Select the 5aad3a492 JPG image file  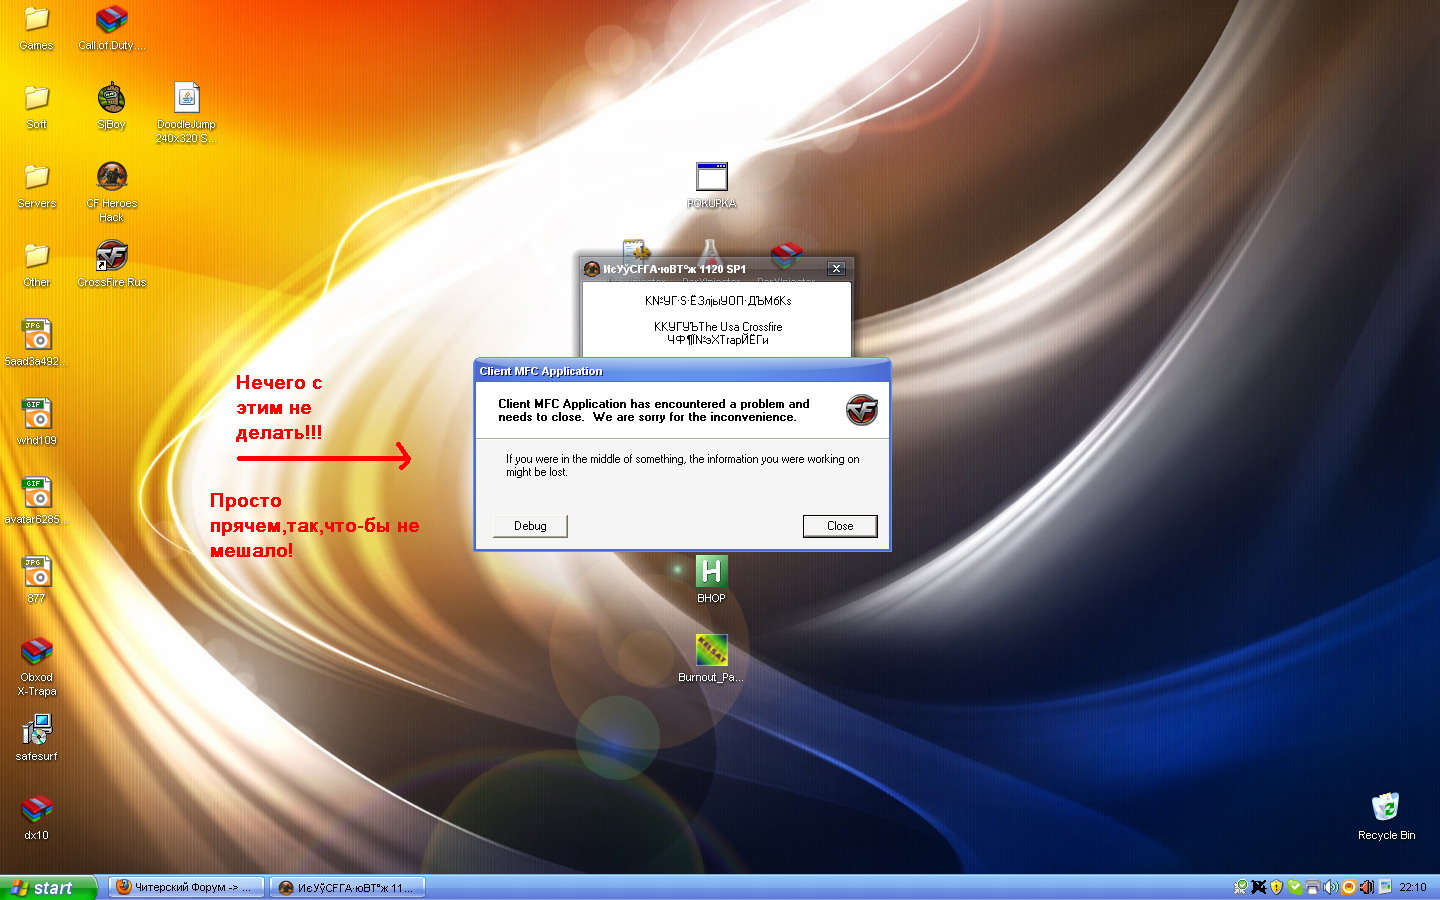(36, 343)
